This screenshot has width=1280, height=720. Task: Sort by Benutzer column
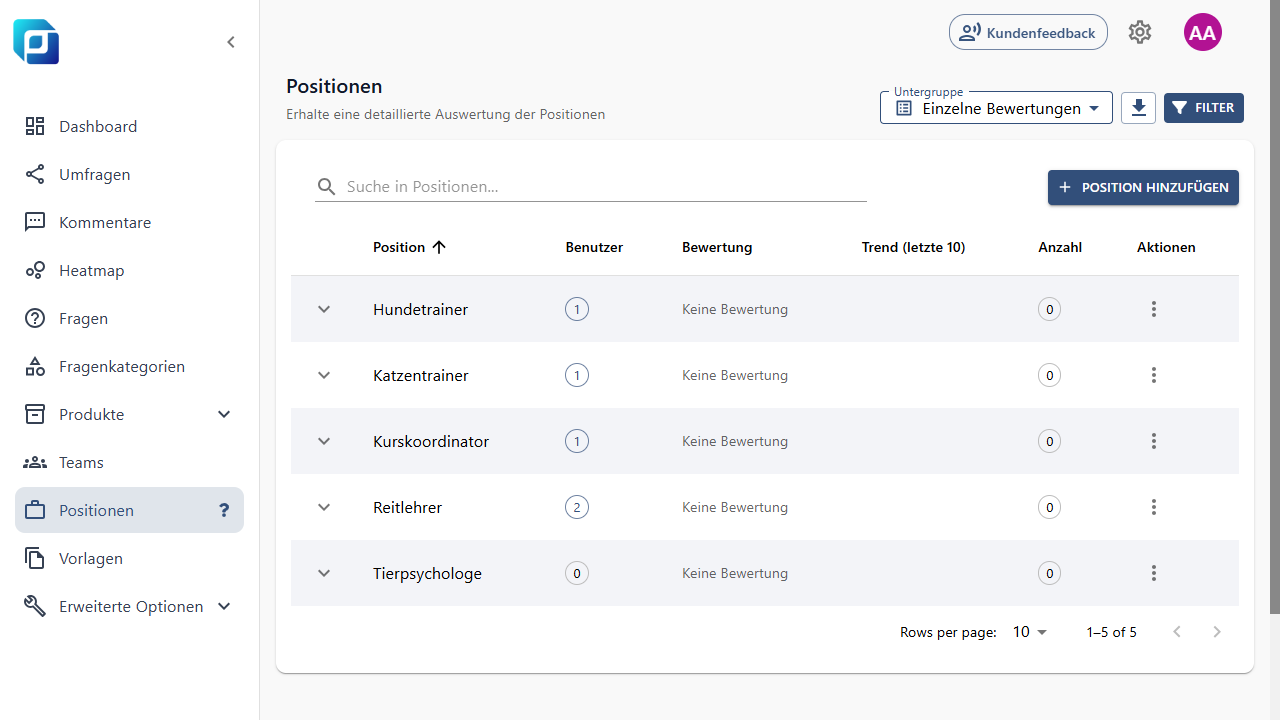click(x=594, y=247)
